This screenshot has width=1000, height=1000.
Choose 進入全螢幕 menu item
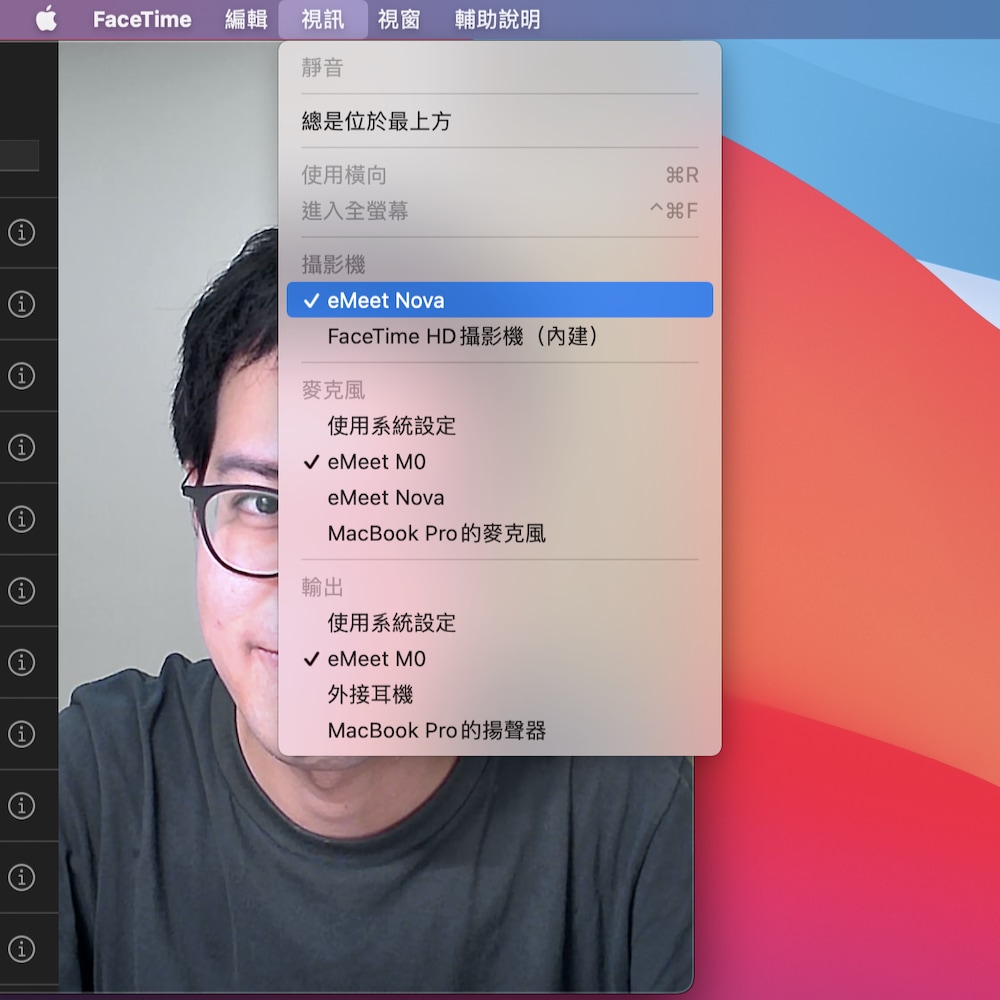[499, 210]
